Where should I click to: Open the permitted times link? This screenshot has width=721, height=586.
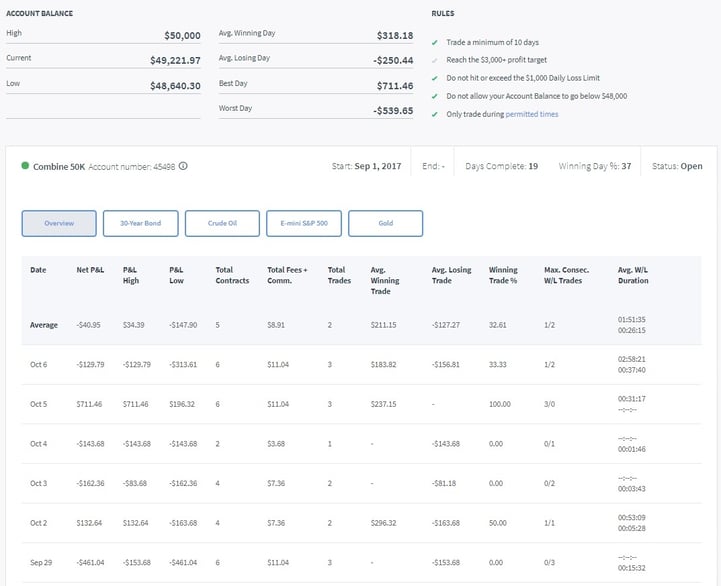pos(531,114)
